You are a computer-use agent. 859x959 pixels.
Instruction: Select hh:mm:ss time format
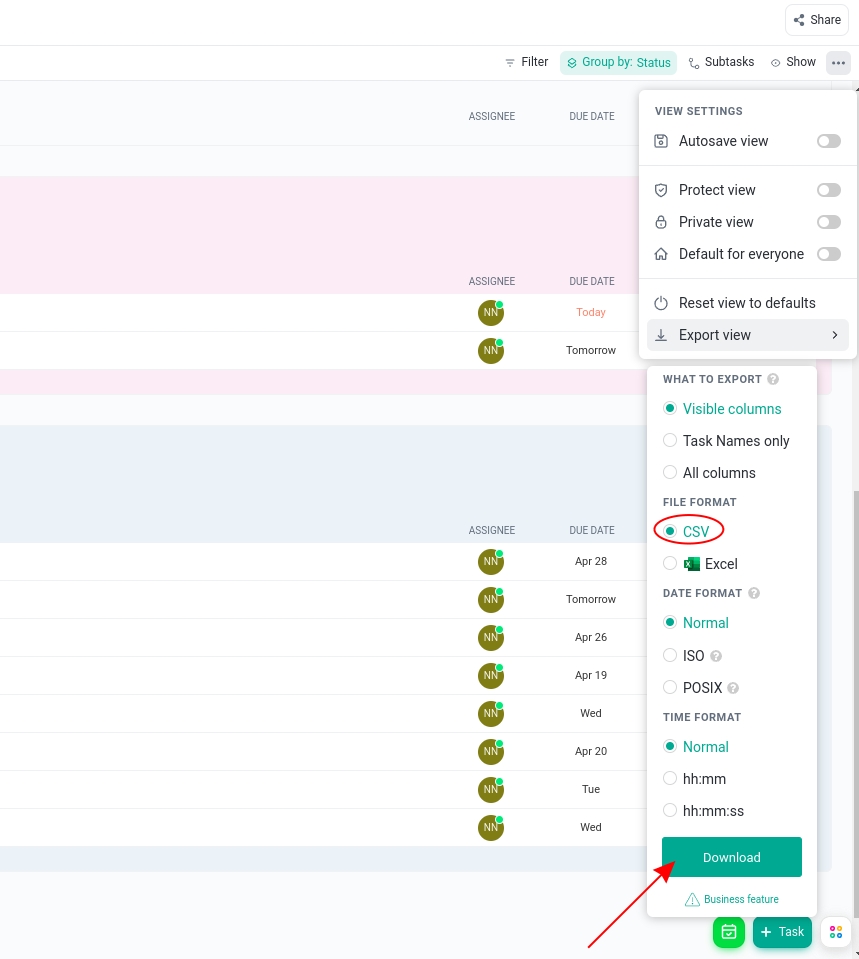coord(670,810)
